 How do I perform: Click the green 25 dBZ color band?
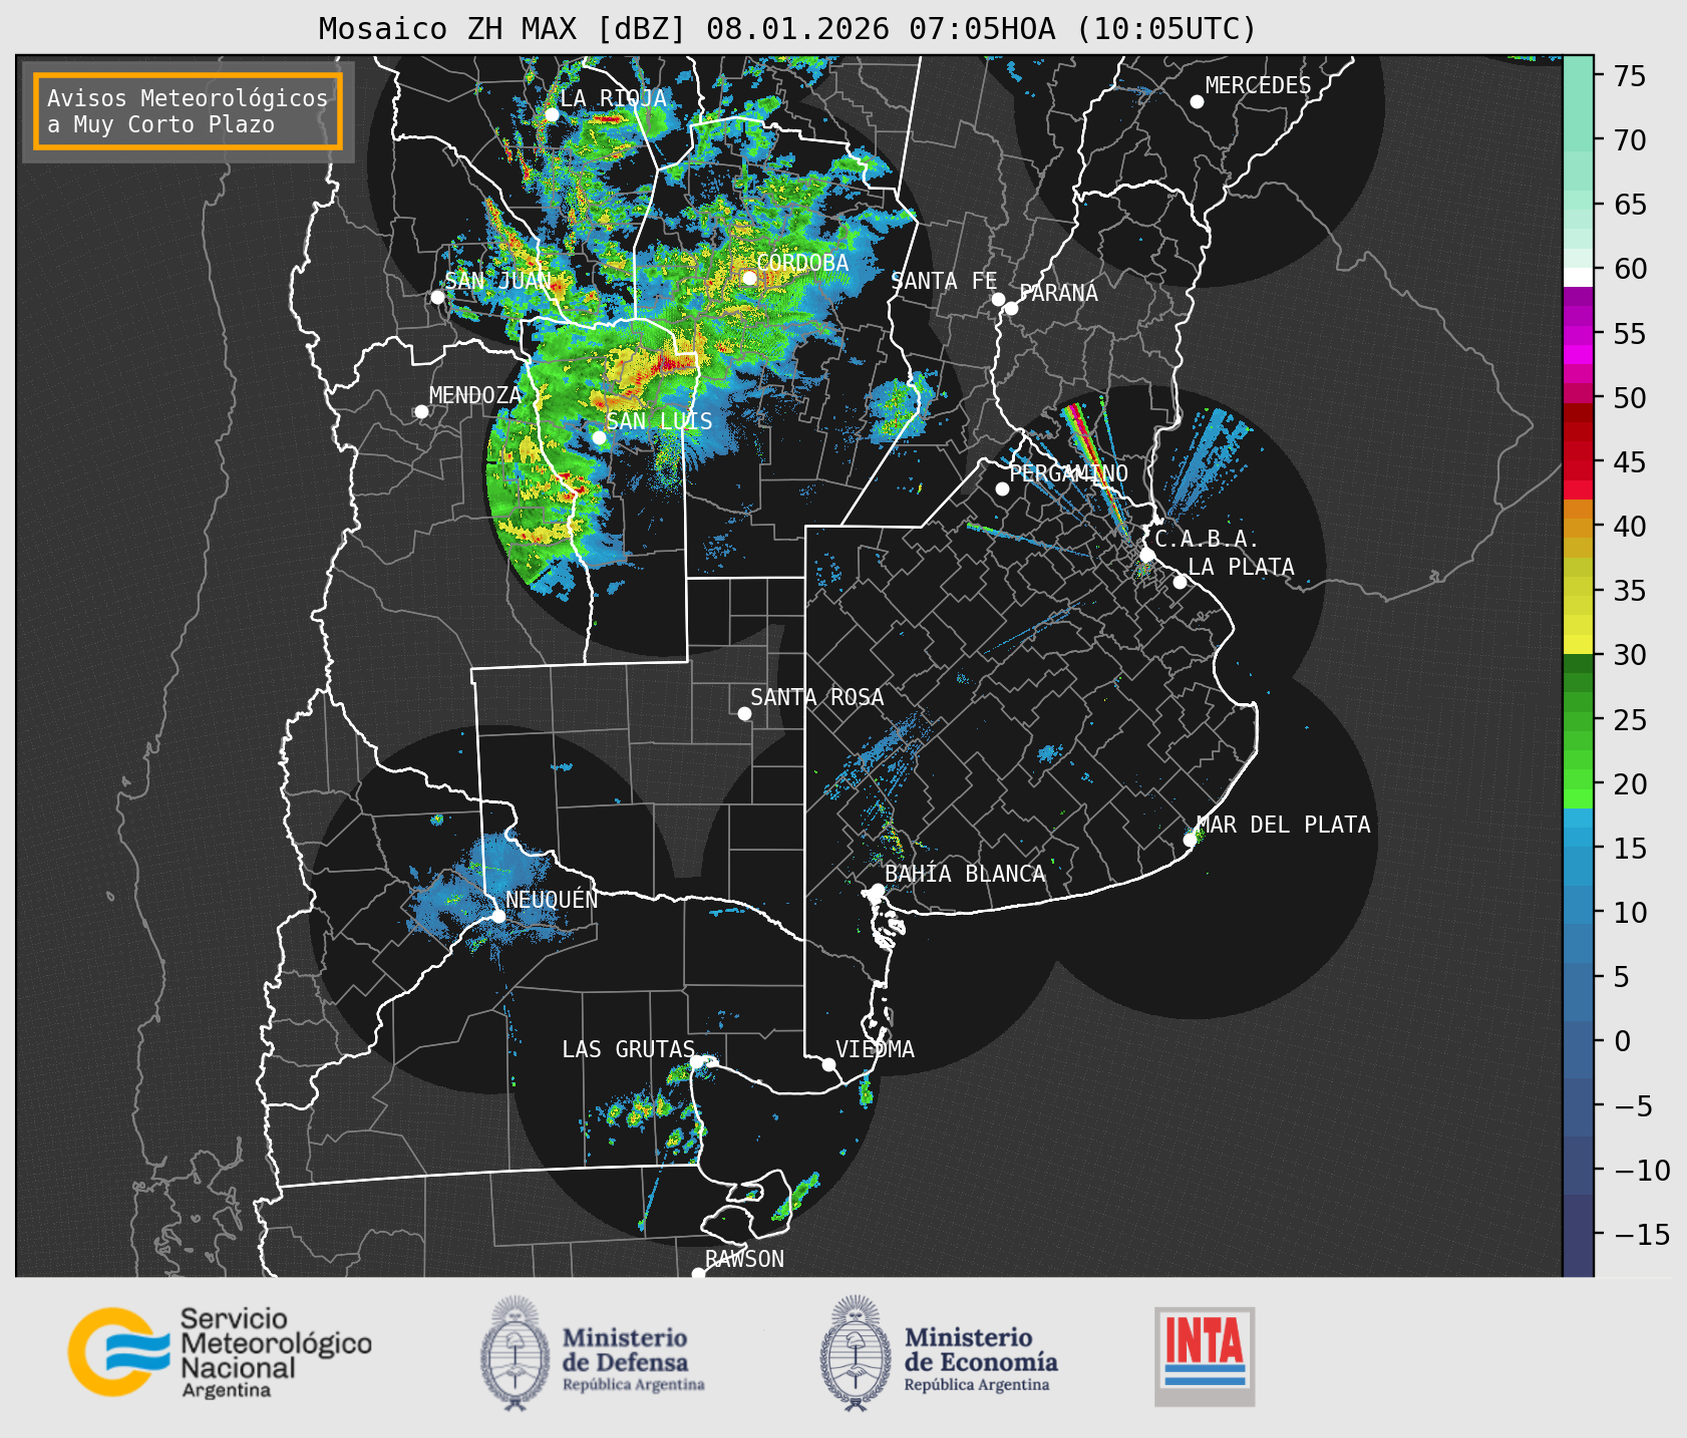coord(1577,720)
